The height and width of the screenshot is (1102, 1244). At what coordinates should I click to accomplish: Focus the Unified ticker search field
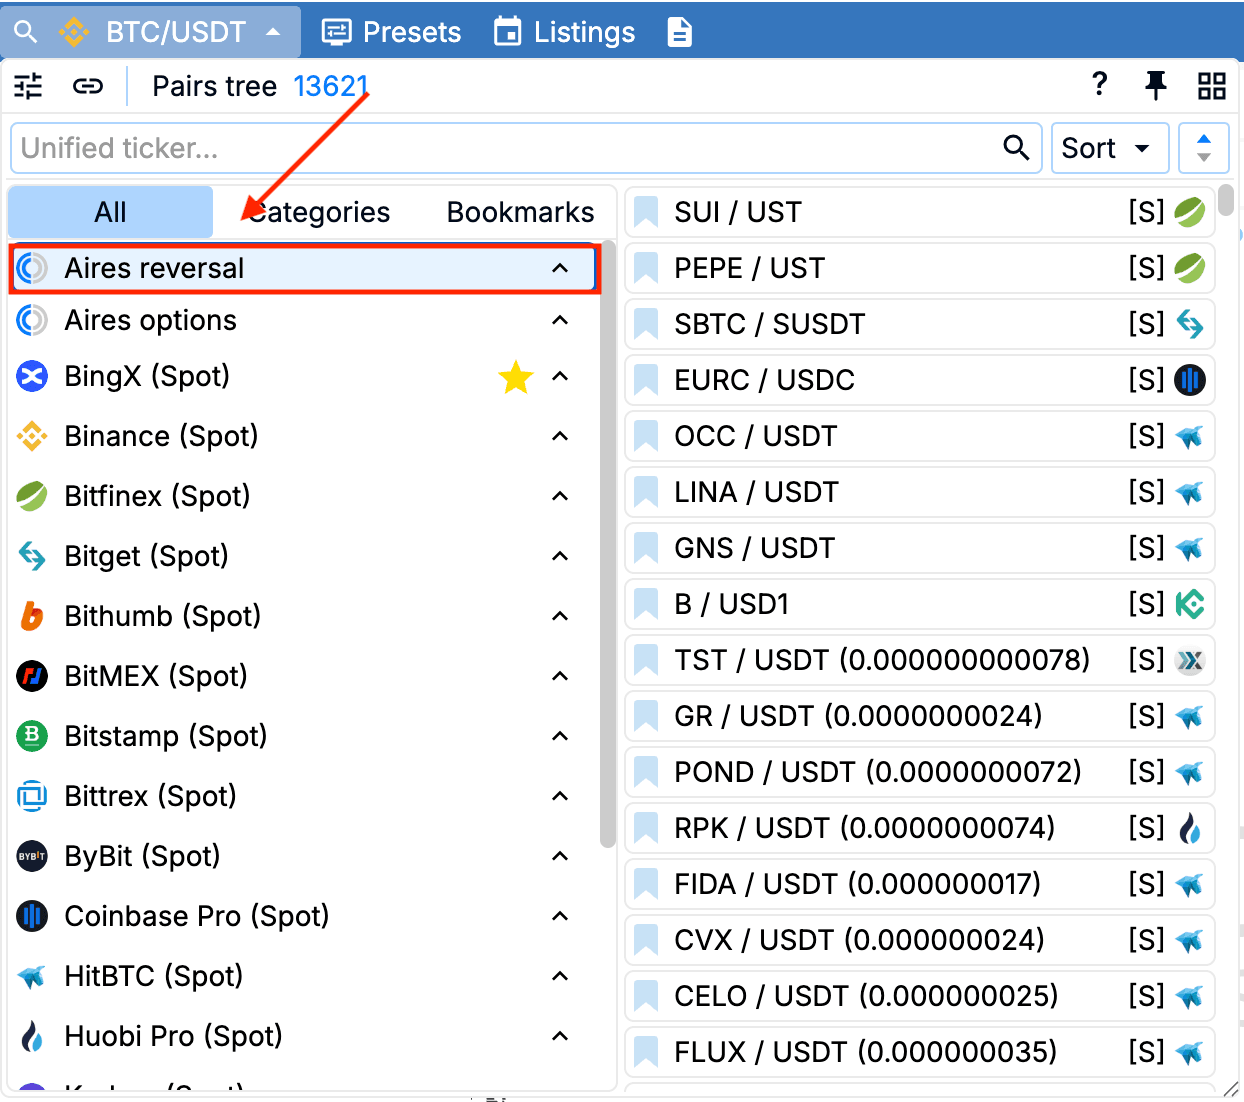[527, 148]
